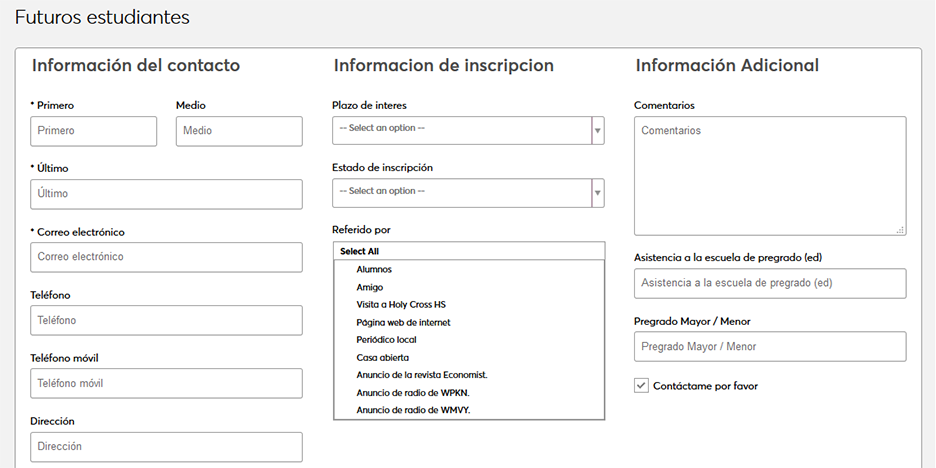936x468 pixels.
Task: Focus the Pregrado Mayor / Menor field
Action: coord(770,347)
